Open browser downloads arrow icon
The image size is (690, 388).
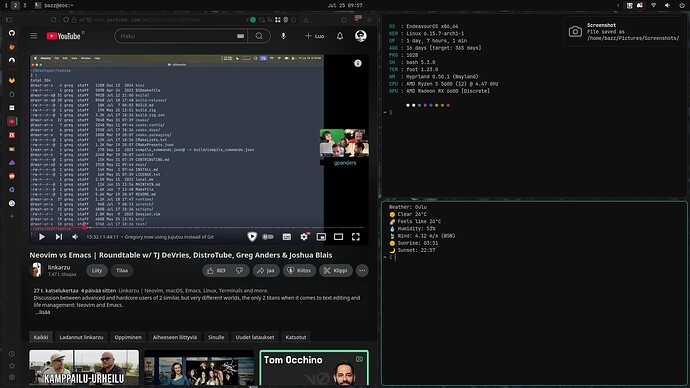click(x=306, y=20)
